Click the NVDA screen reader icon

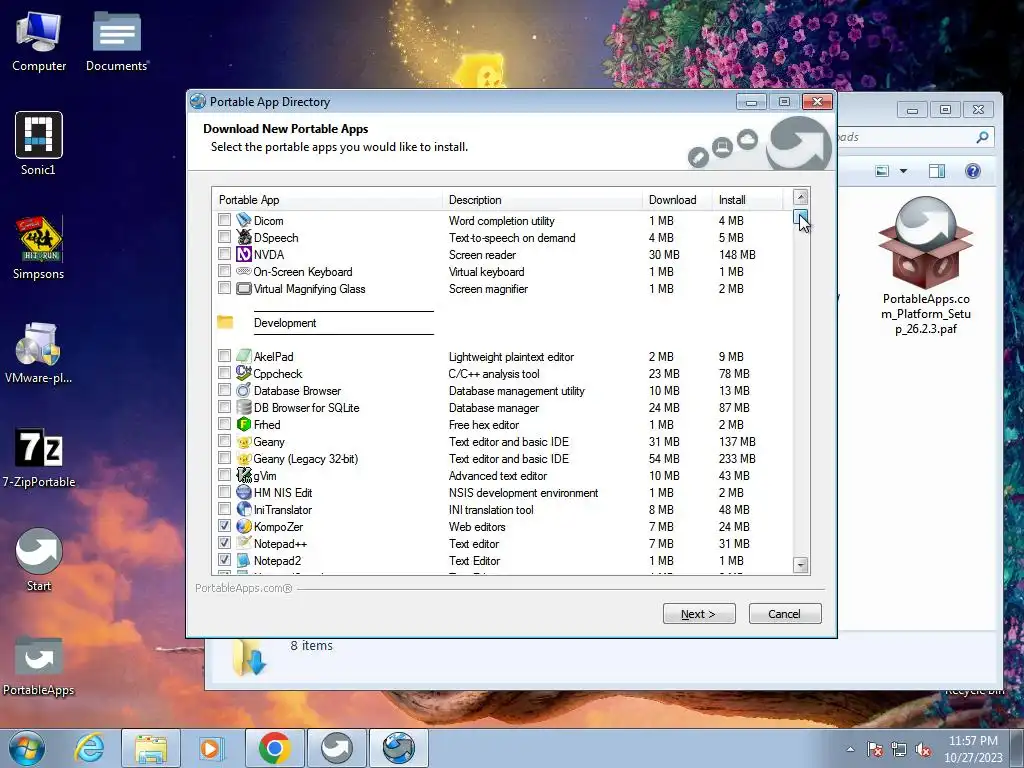click(244, 254)
